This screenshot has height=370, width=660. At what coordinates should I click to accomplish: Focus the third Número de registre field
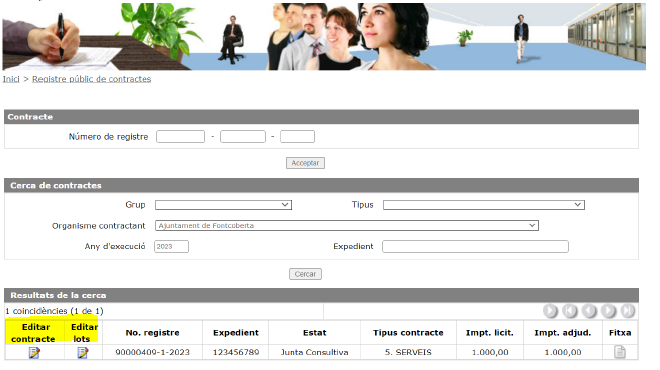[297, 137]
